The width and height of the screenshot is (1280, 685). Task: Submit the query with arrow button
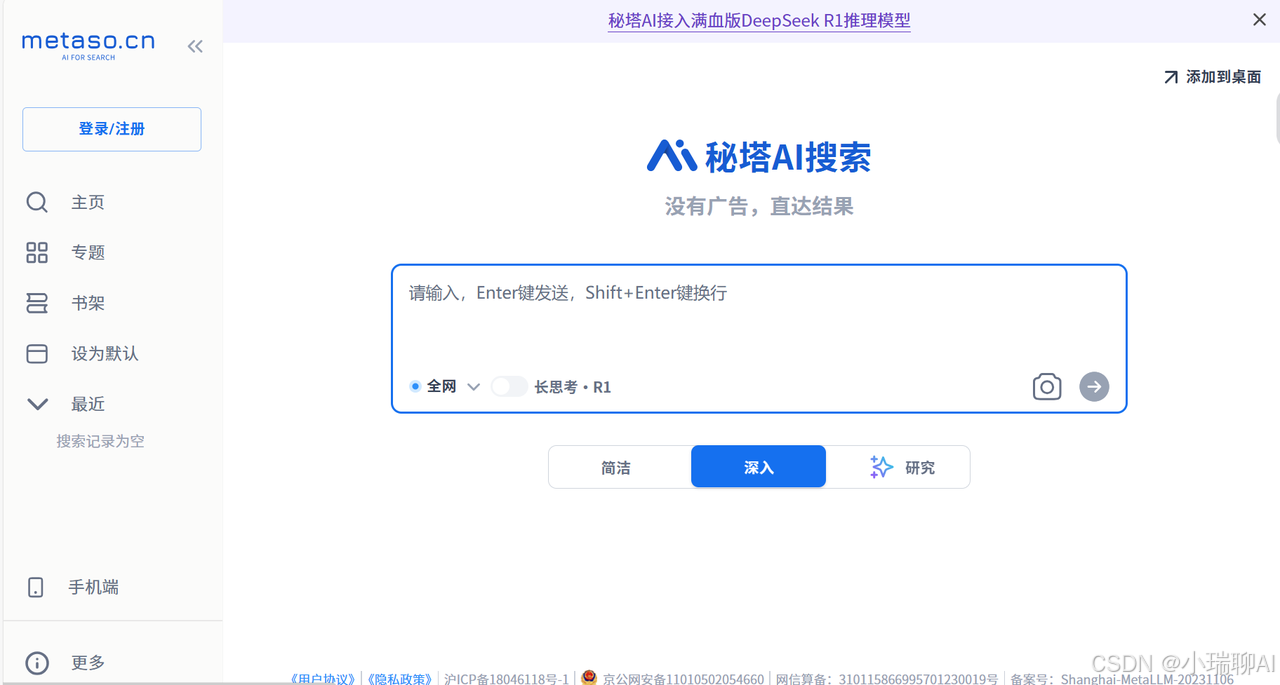(1094, 386)
